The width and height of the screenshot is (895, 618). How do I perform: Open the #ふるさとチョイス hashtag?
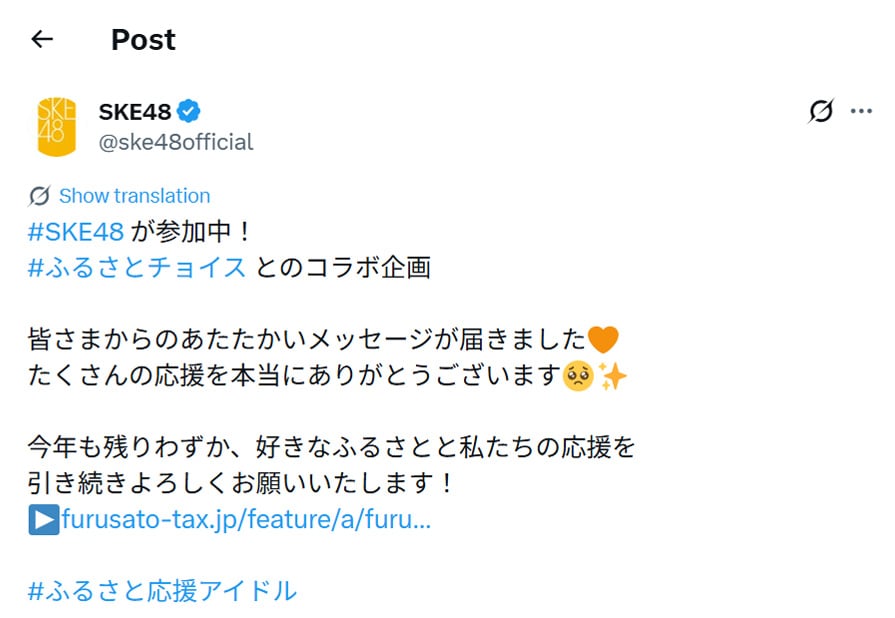click(137, 268)
